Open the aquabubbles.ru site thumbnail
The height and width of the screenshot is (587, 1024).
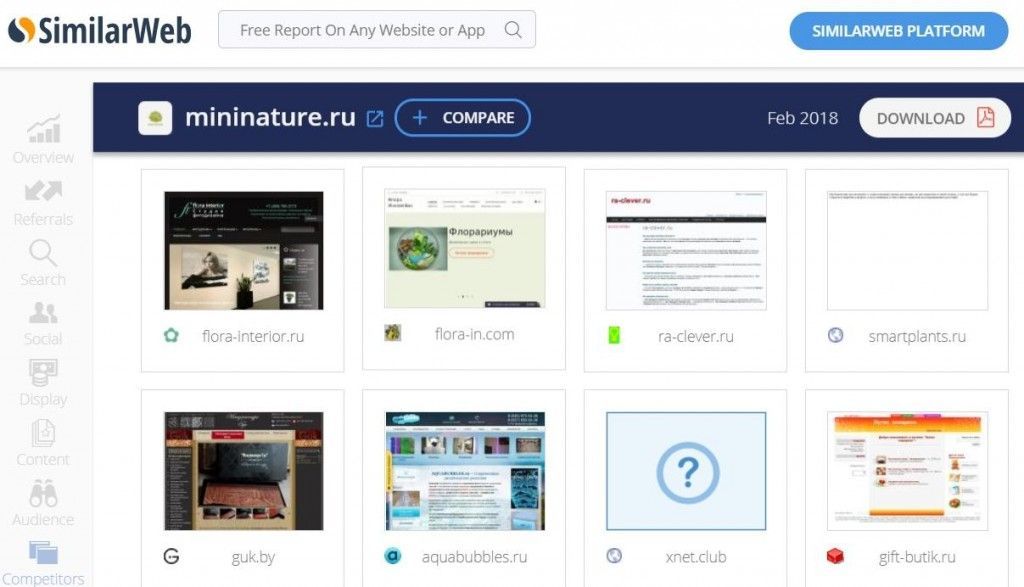[x=465, y=470]
